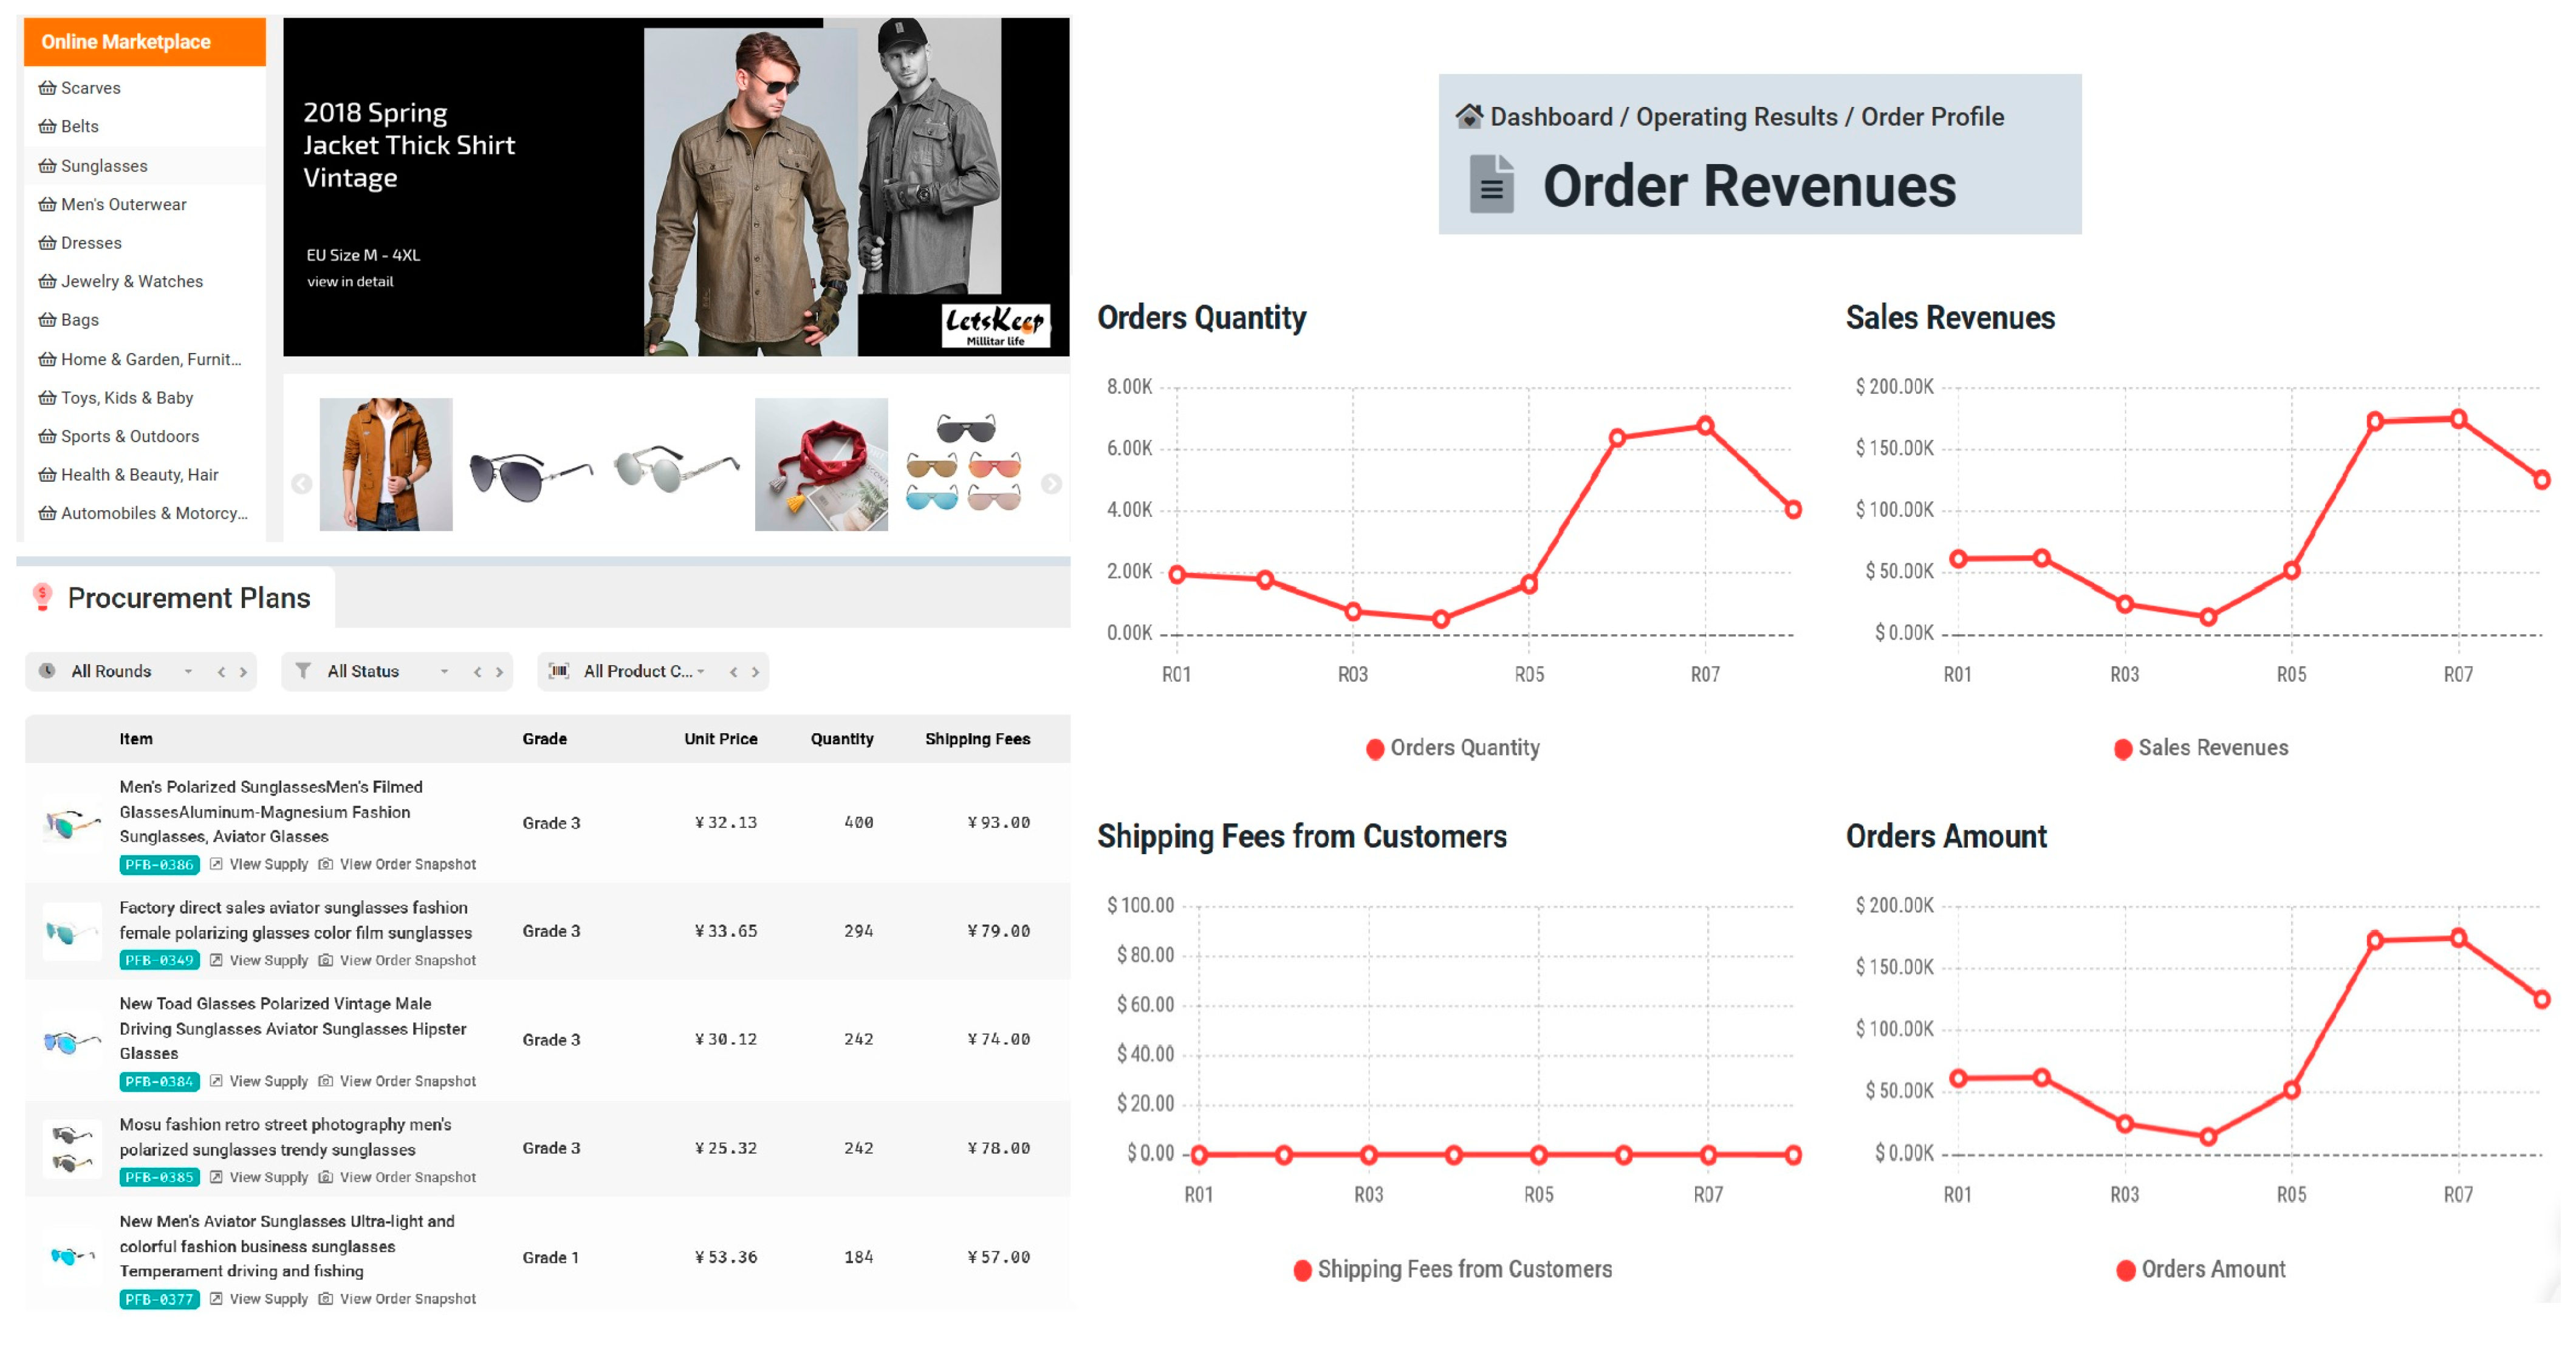Click the previous arrow beside All Status
This screenshot has height=1348, width=2576.
point(477,672)
